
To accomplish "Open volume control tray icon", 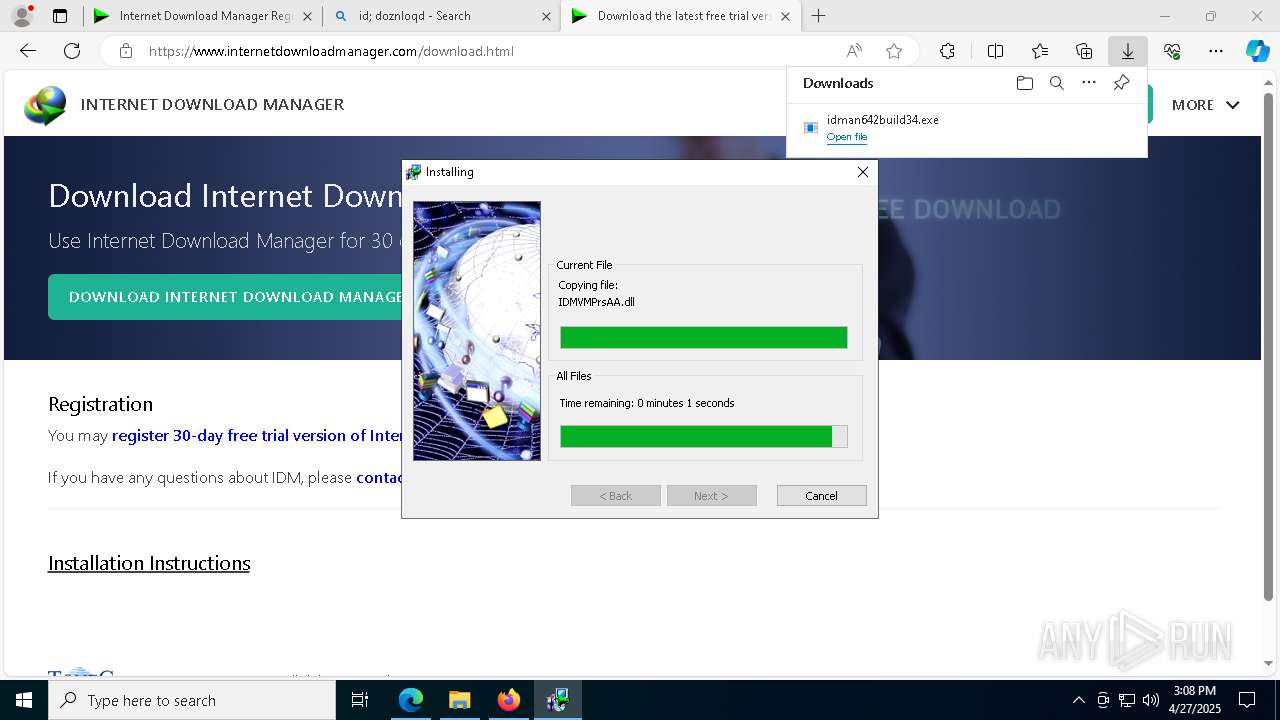I will click(x=1150, y=700).
